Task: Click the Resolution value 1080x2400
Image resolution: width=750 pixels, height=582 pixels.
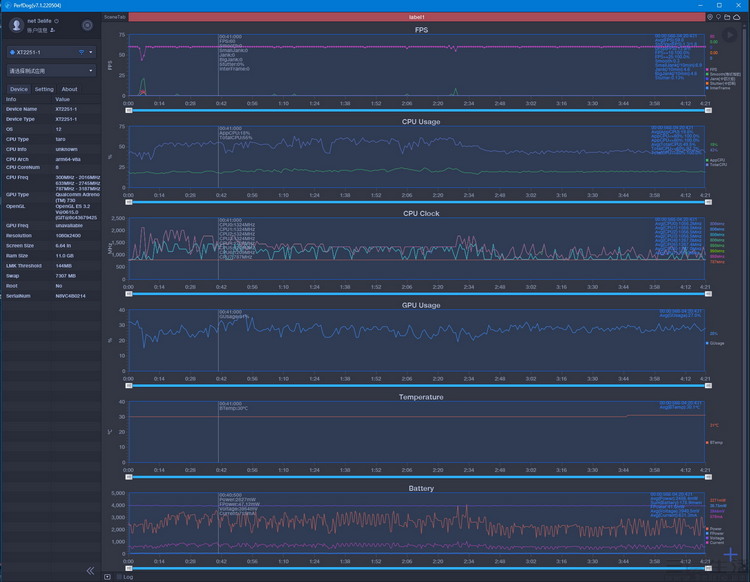Action: (68, 235)
